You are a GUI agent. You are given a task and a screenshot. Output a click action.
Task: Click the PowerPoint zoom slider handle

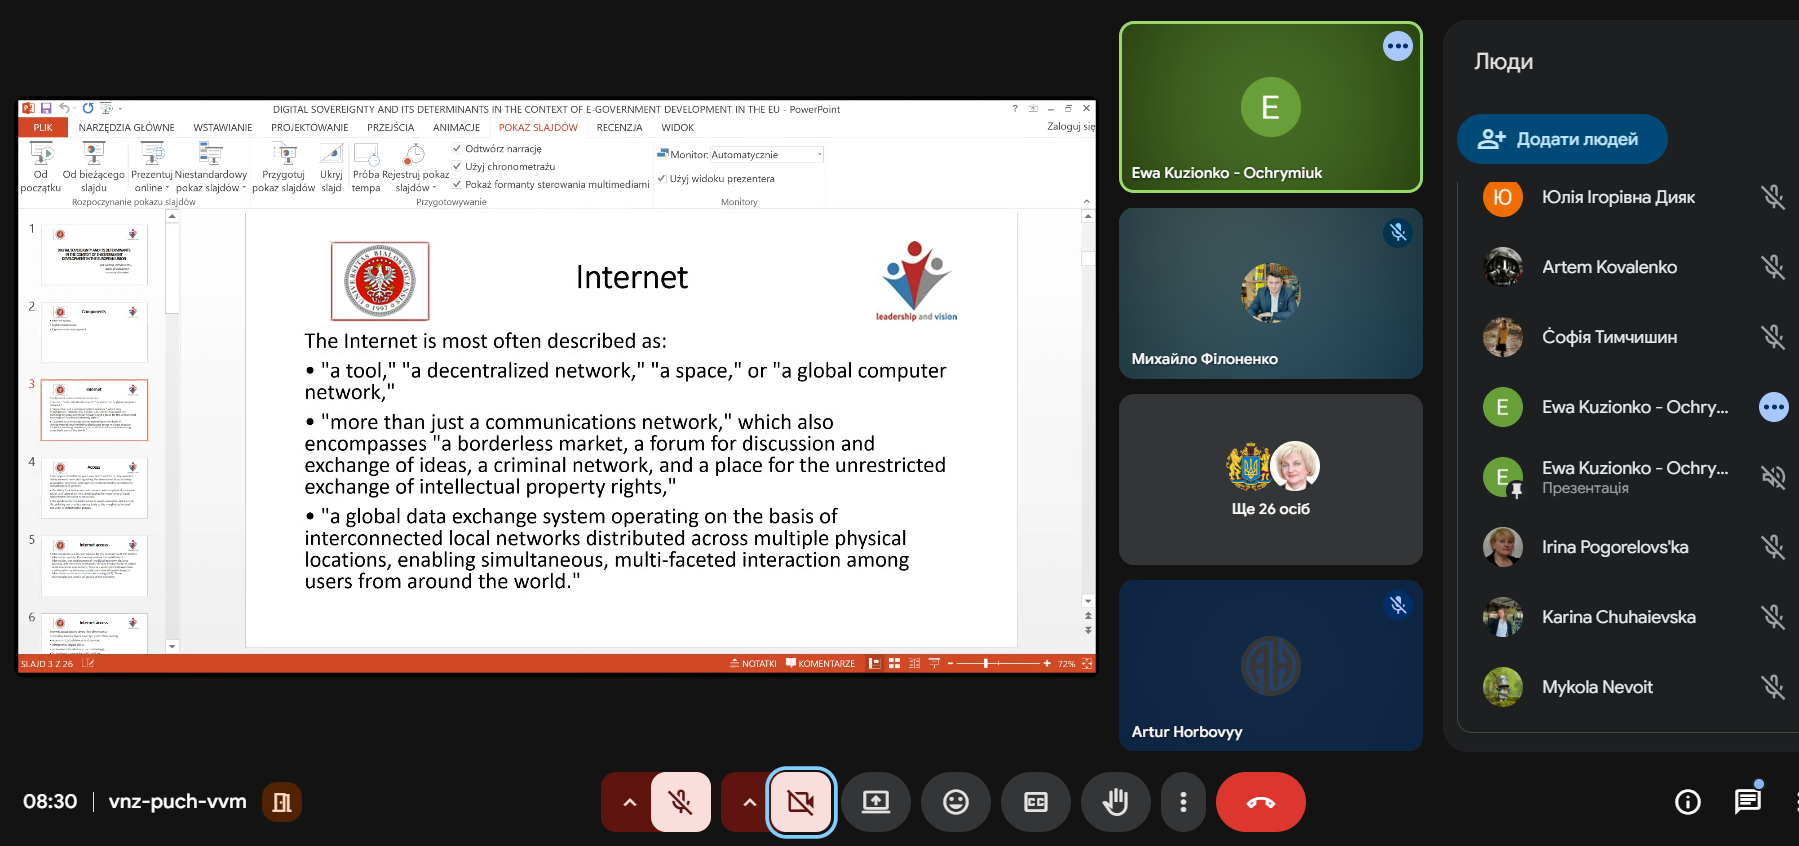coord(986,663)
